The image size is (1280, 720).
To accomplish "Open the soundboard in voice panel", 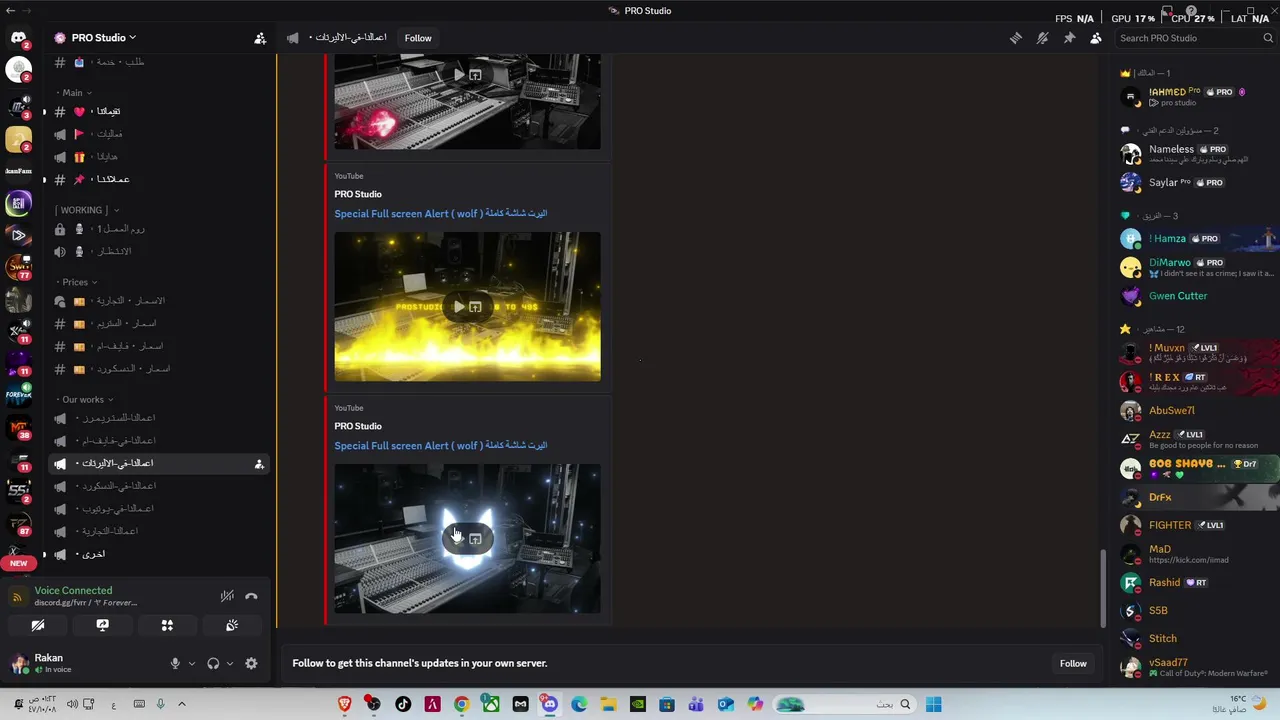I will (232, 625).
